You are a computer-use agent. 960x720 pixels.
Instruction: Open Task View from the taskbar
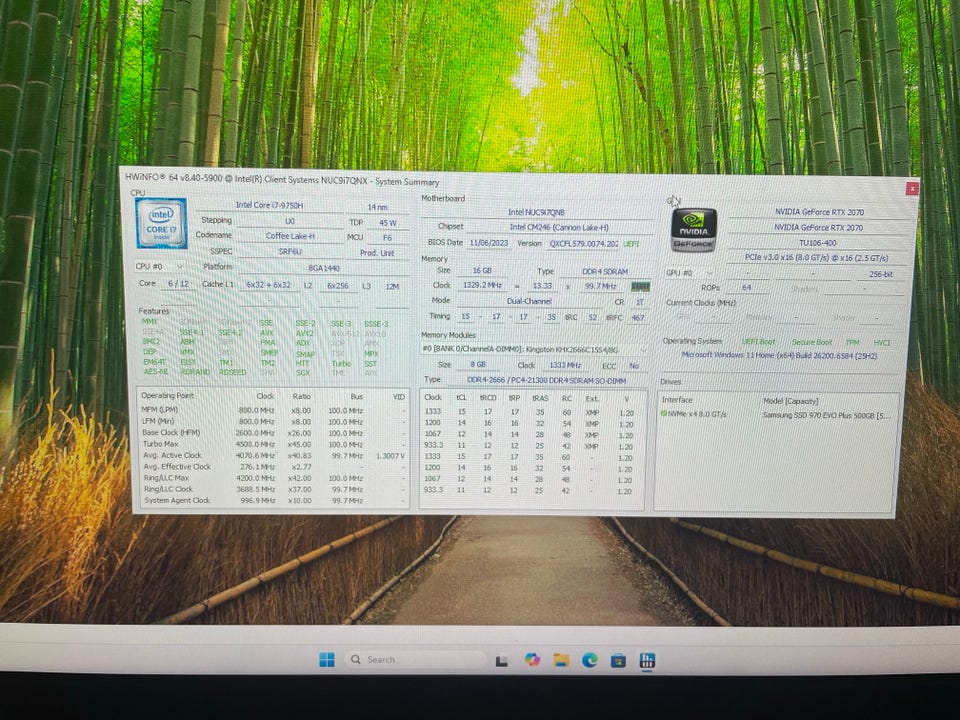click(x=503, y=660)
